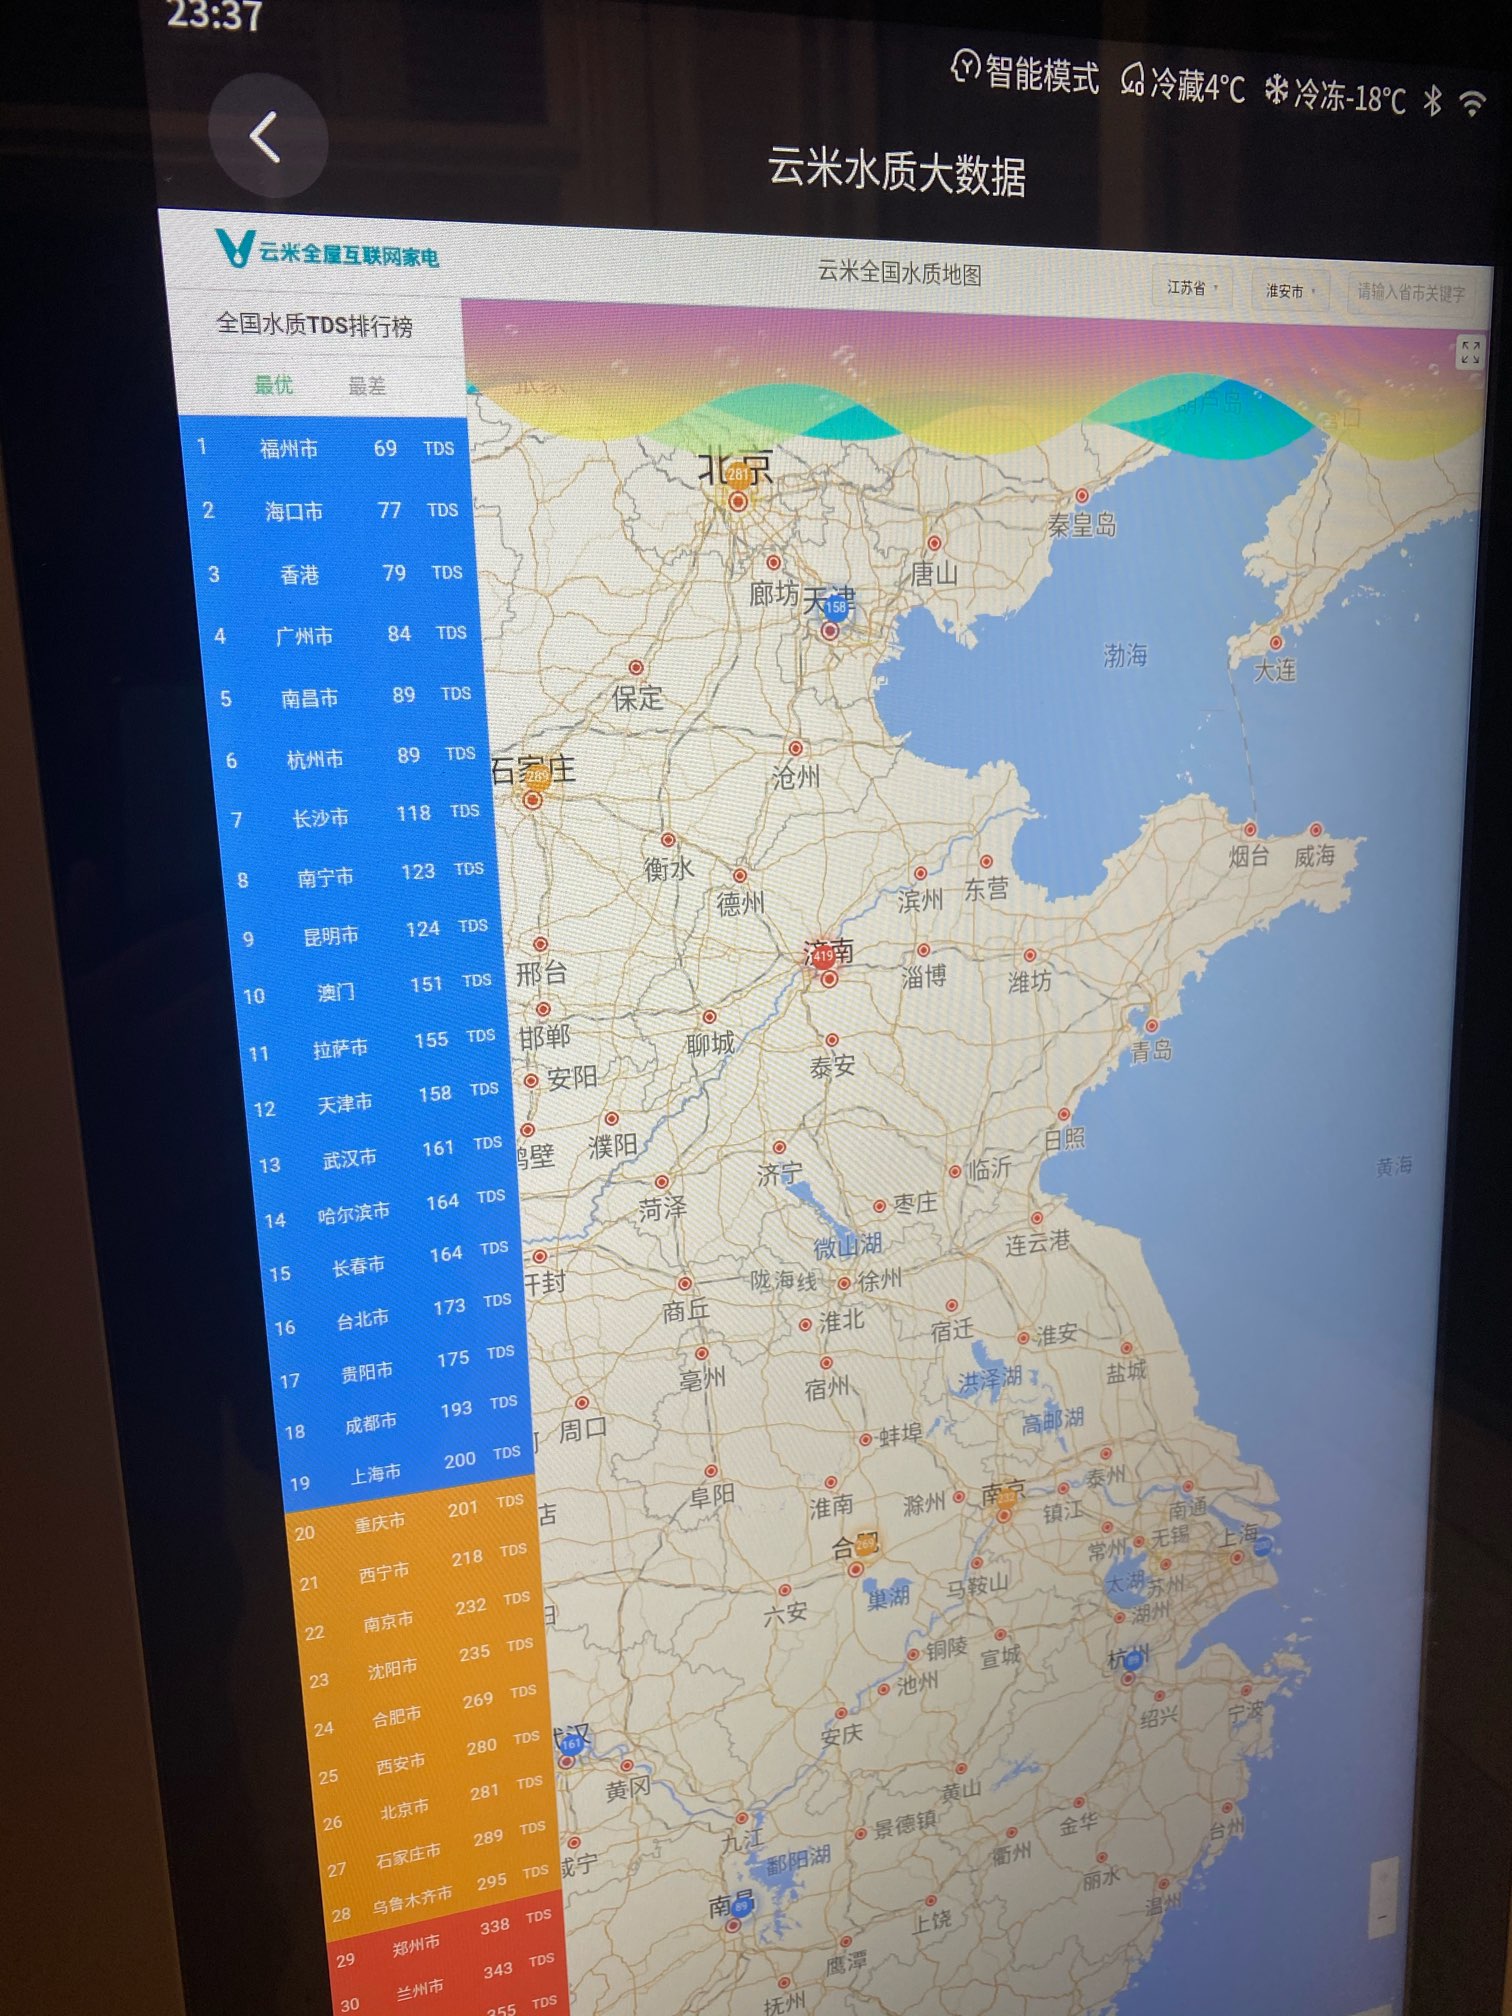The image size is (1512, 2016).
Task: Select rank 18 成都市 193 TDS row
Action: tap(405, 1418)
